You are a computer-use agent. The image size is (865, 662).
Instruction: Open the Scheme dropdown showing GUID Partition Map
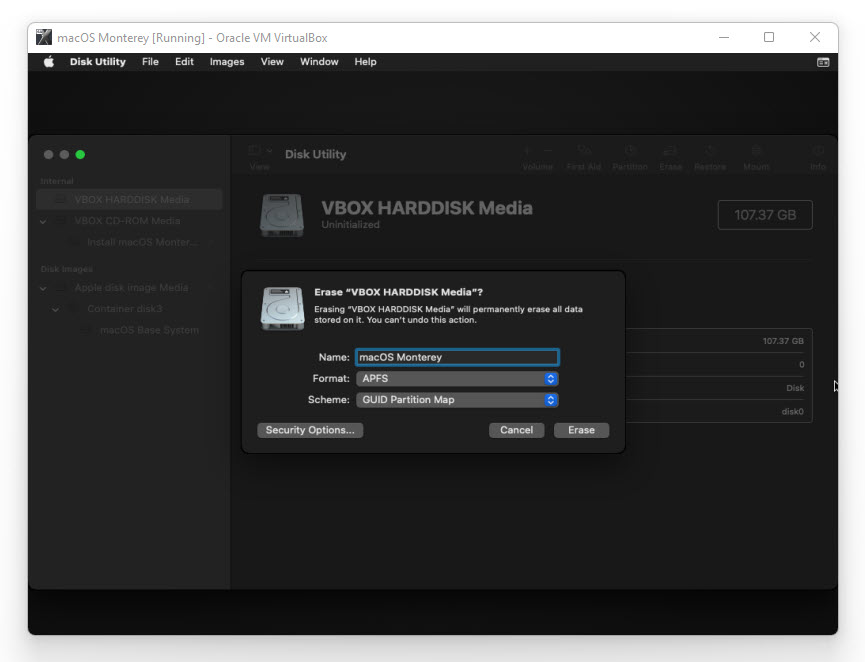[x=457, y=399]
